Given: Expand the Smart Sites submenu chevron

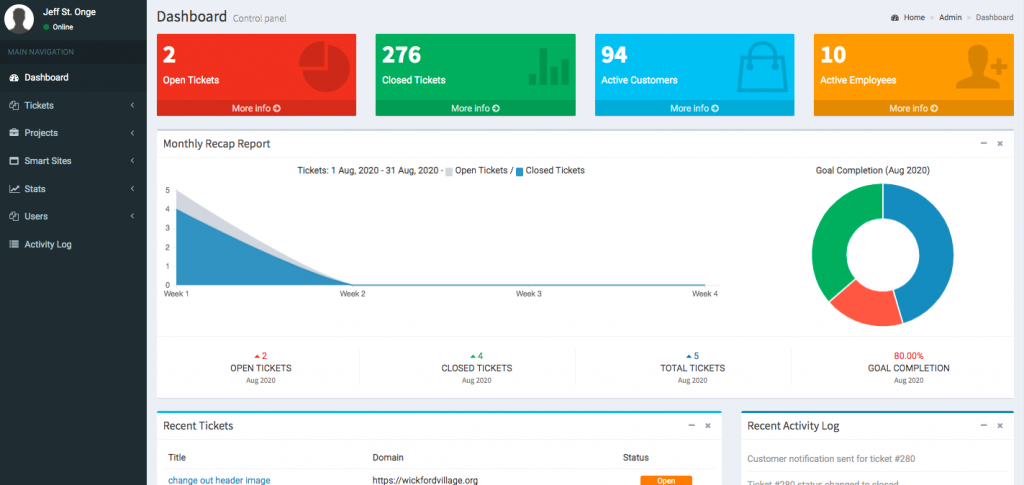Looking at the screenshot, I should point(132,161).
